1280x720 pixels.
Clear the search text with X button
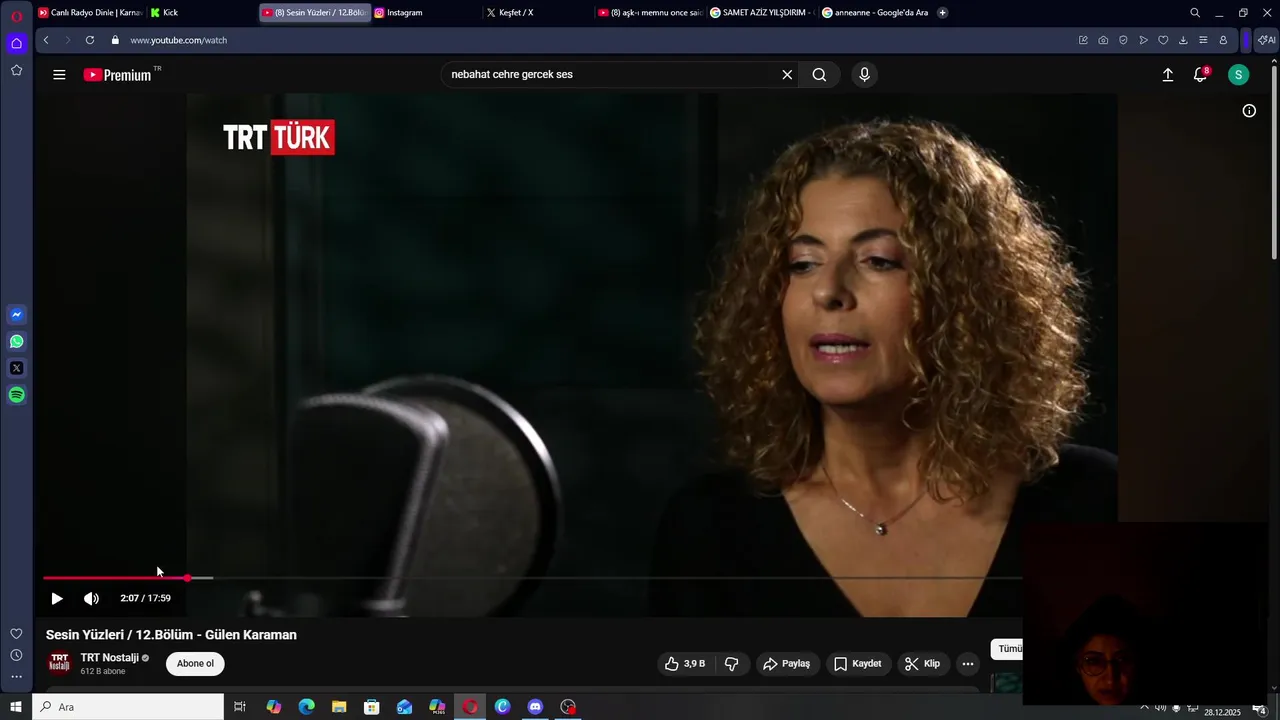point(787,75)
